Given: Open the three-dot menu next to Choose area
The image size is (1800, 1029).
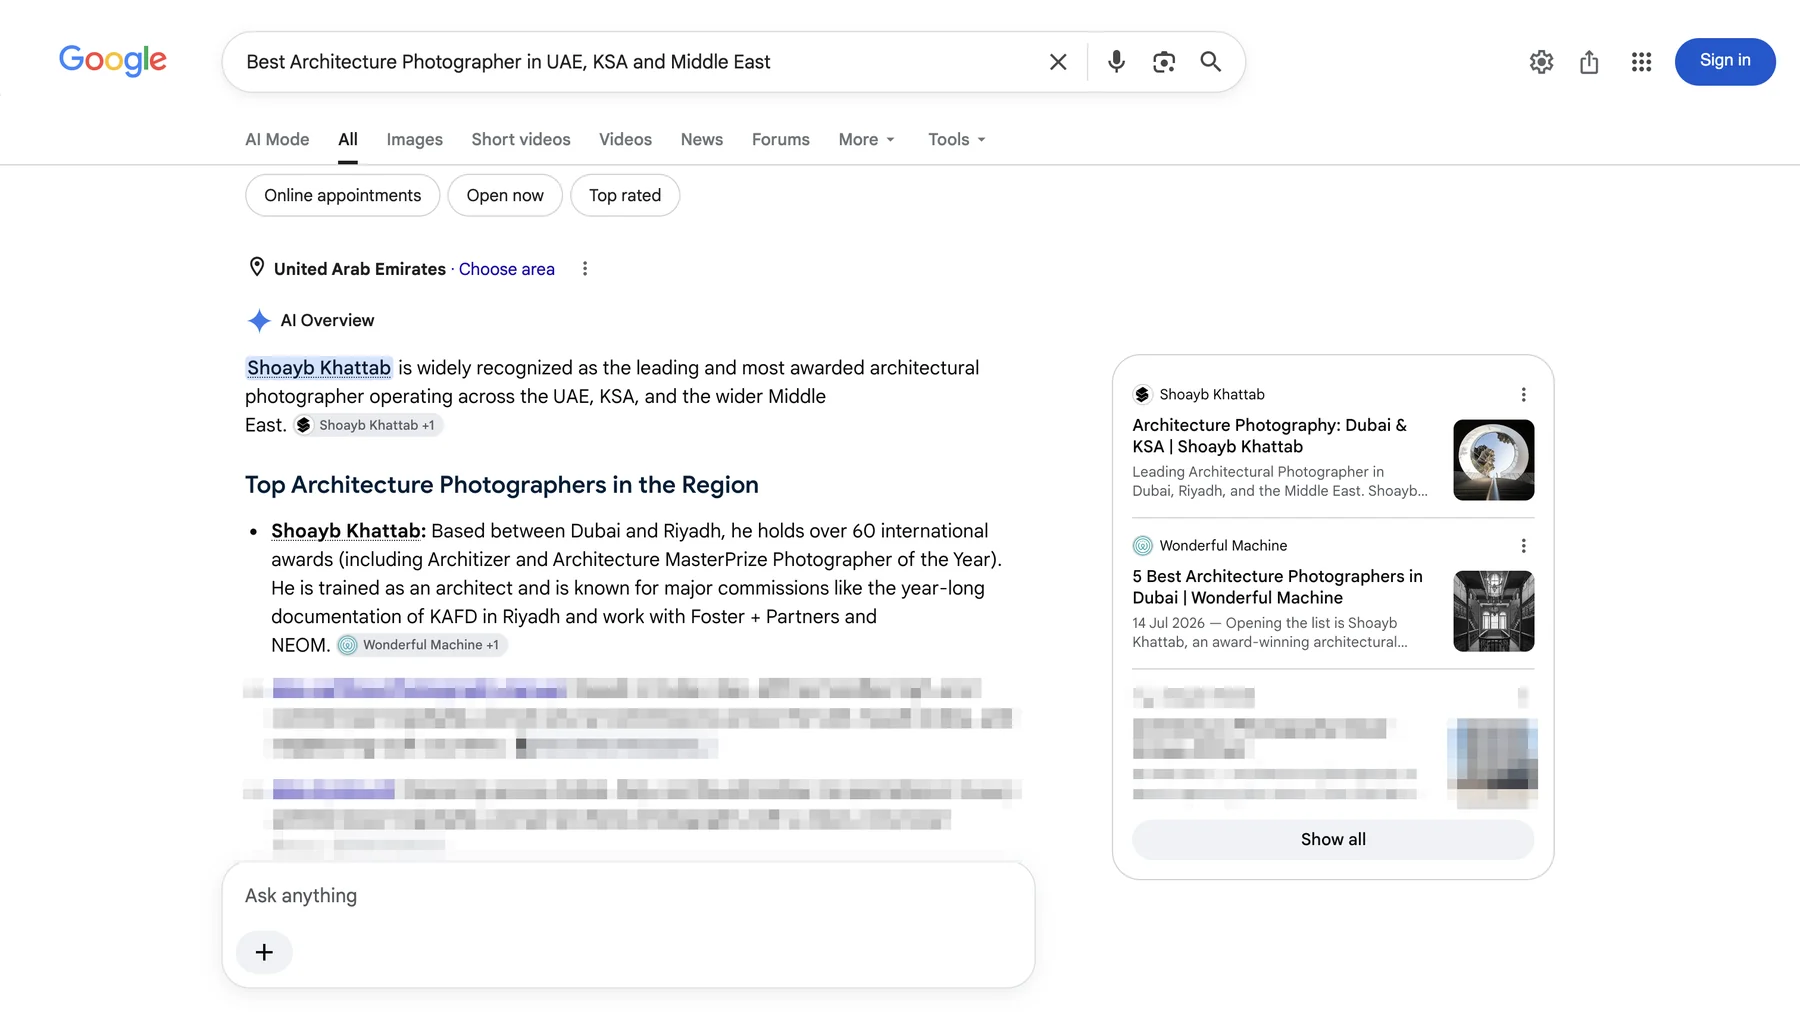Looking at the screenshot, I should pyautogui.click(x=585, y=269).
